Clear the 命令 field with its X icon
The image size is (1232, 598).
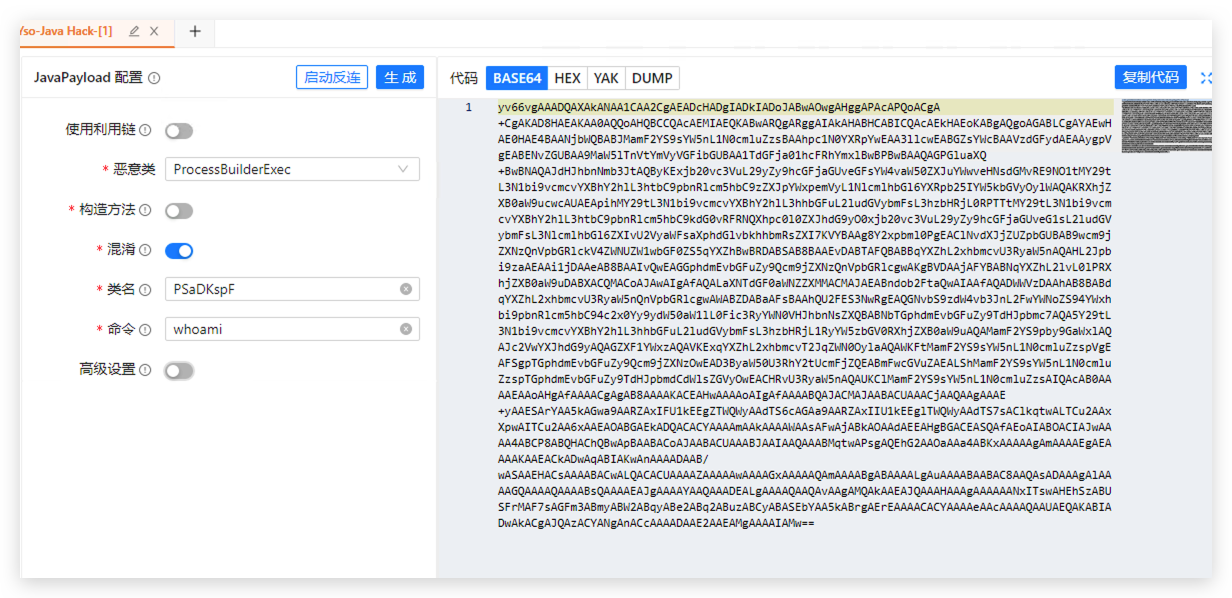[406, 329]
